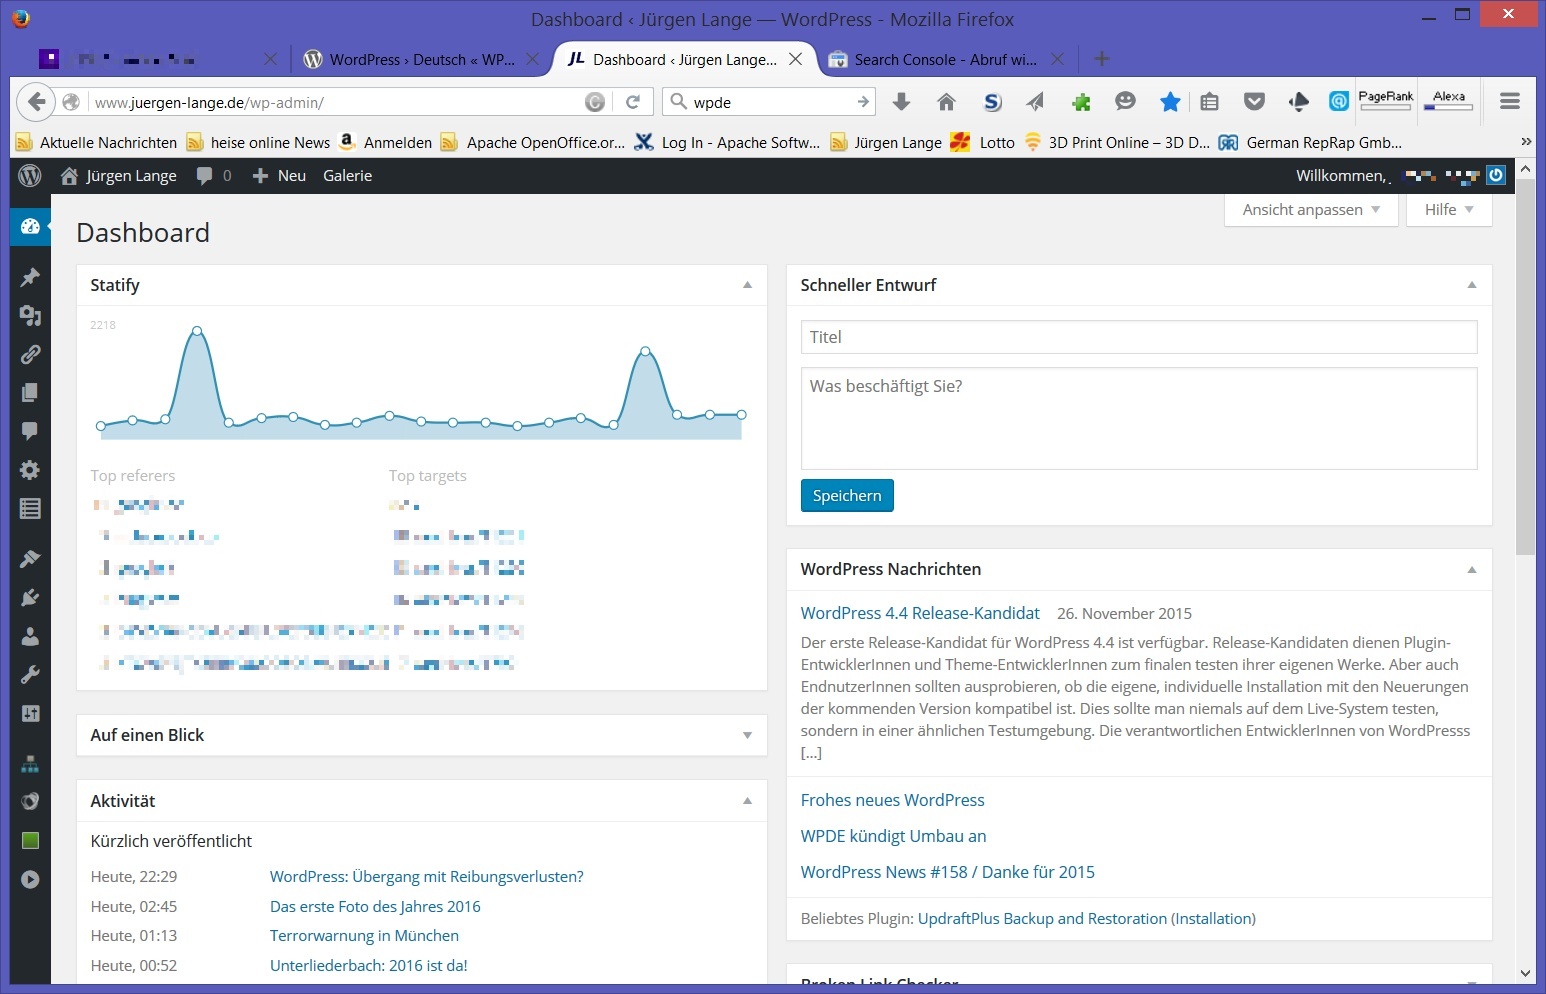Click the PageRank bar indicator

click(1386, 100)
